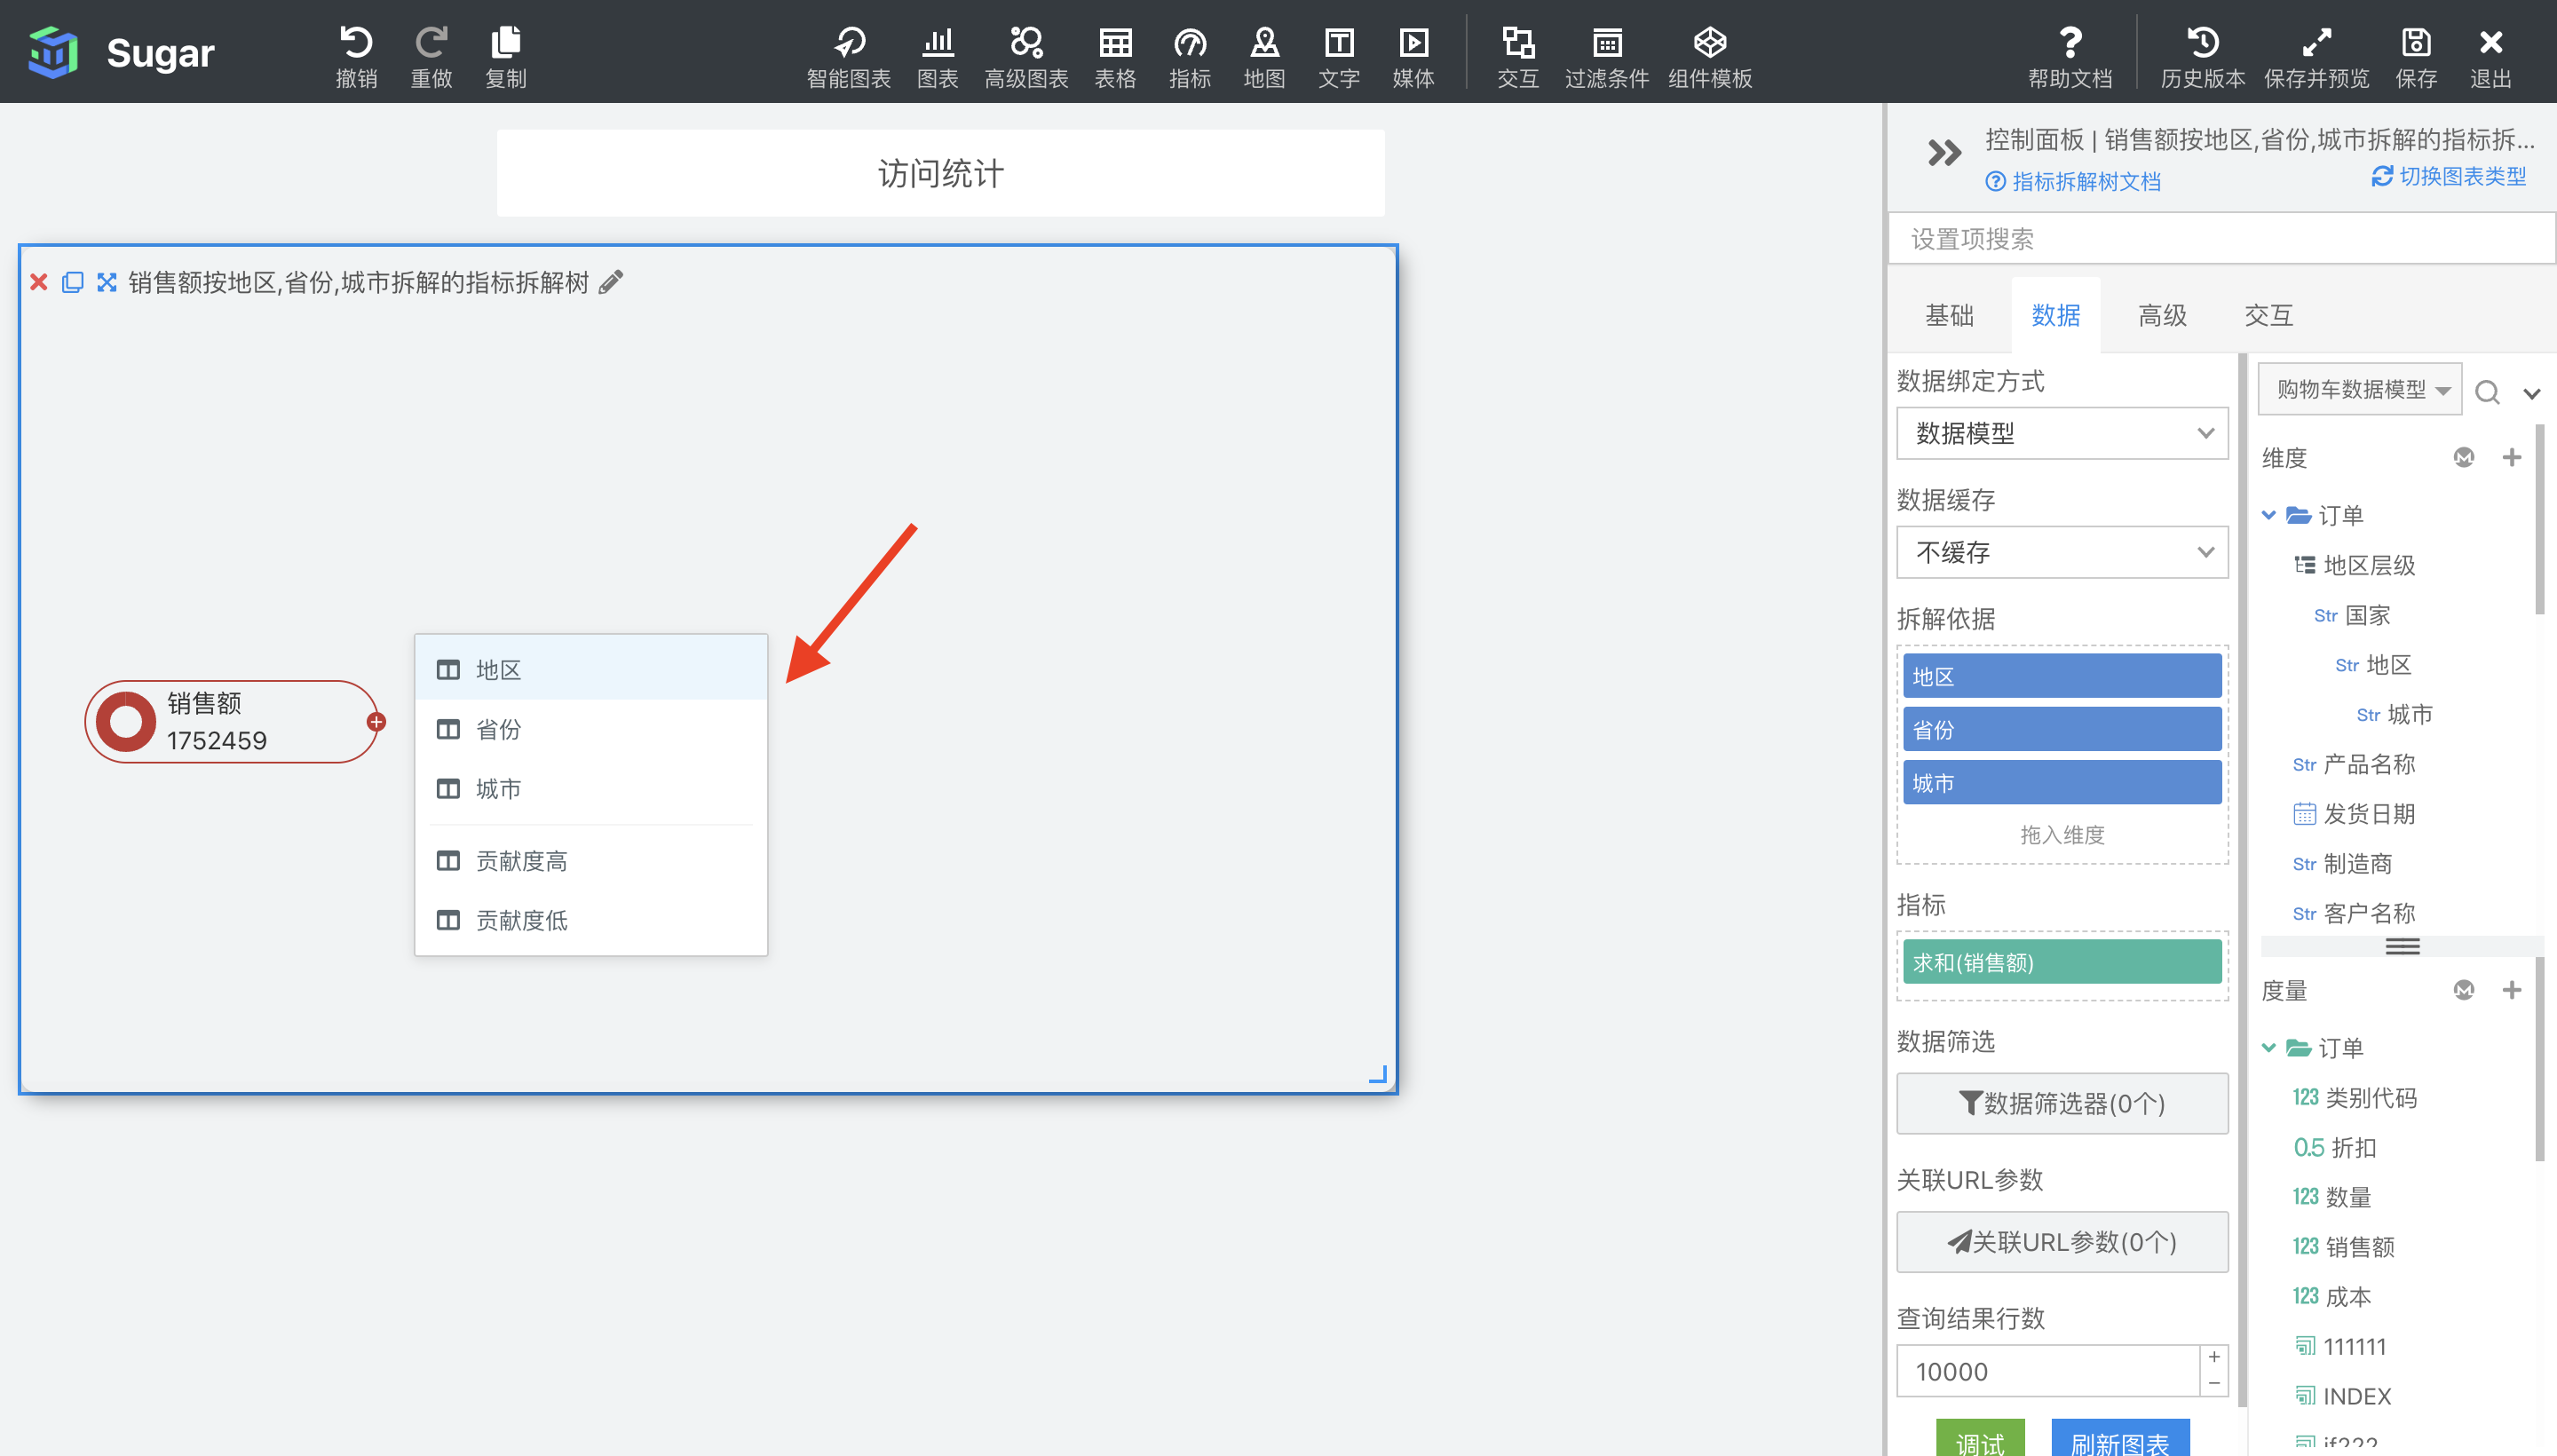Click the green 调试 button
2557x1456 pixels.
point(1979,1439)
